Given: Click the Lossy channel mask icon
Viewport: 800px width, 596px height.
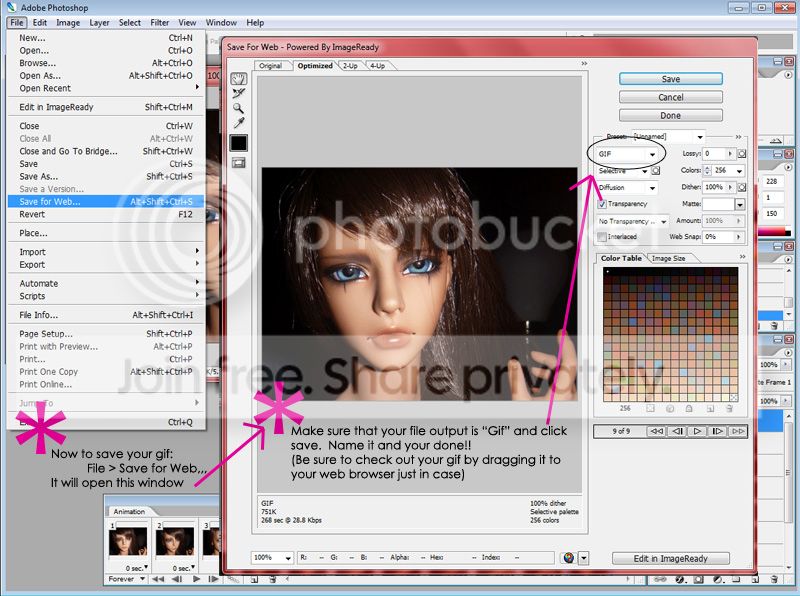Looking at the screenshot, I should (742, 154).
